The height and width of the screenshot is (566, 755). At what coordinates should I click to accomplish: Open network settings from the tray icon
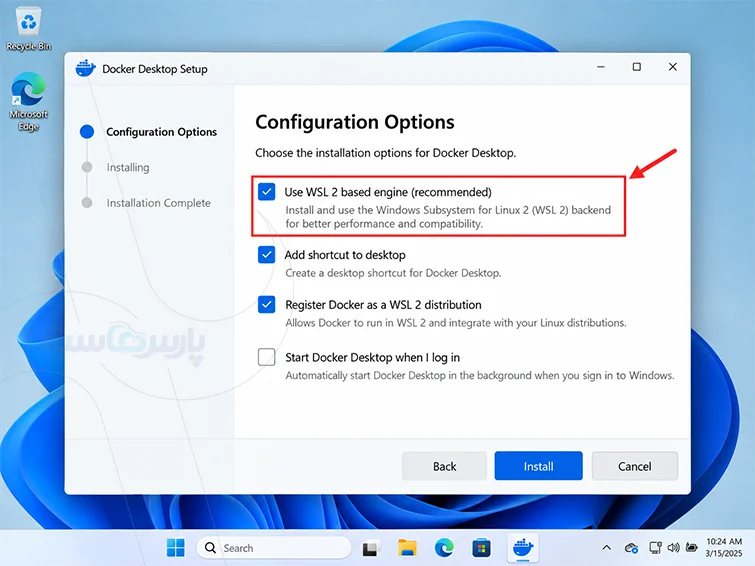click(x=655, y=548)
